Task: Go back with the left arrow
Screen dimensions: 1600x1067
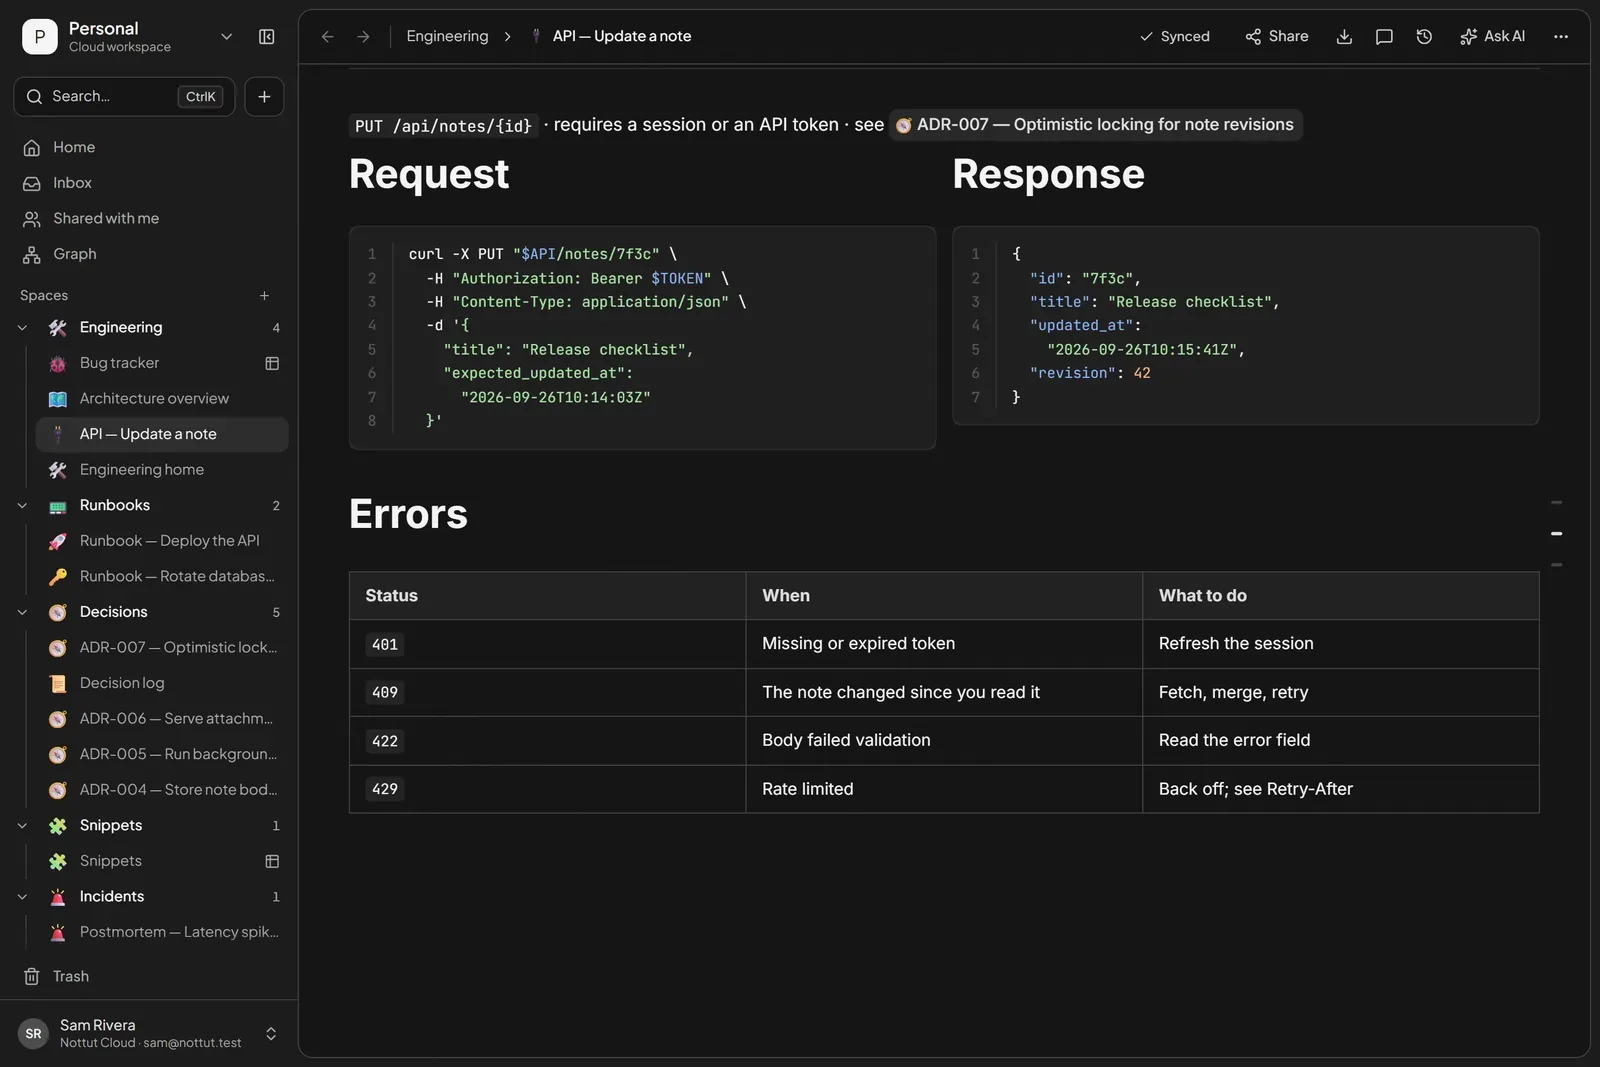Action: coord(327,37)
